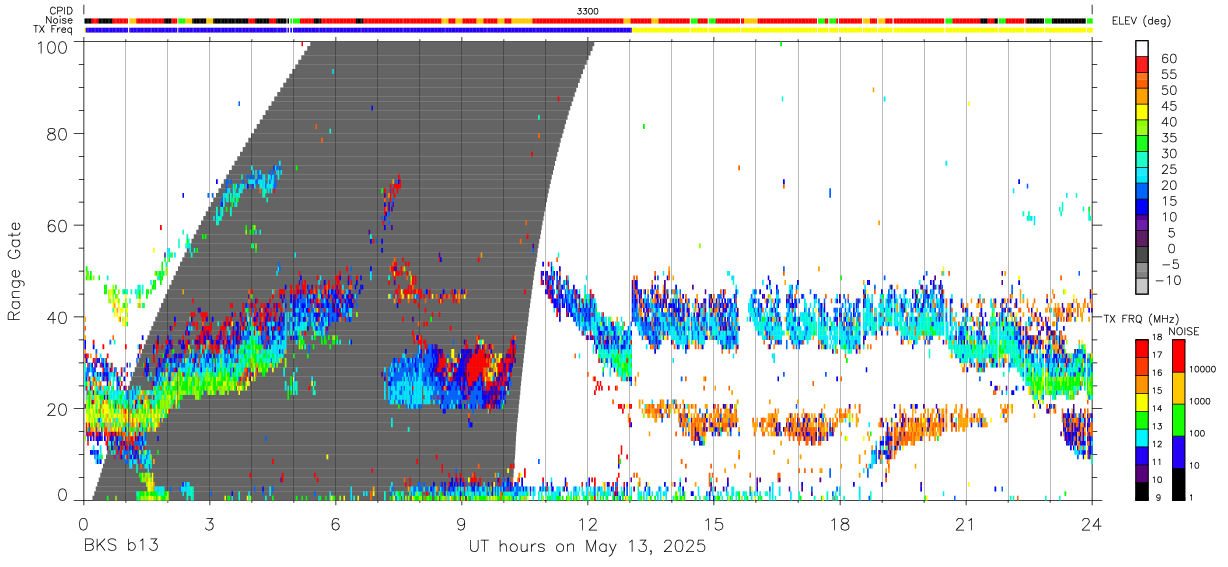Select the yellow 40–45 elevation color segment
1228x567 pixels.
tap(1142, 112)
